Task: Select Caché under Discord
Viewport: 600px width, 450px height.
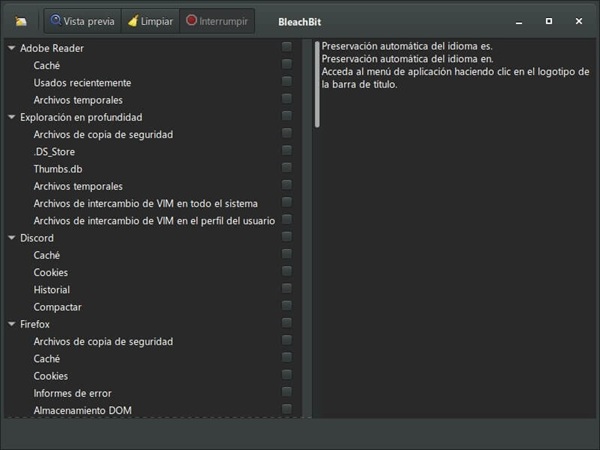Action: (47, 255)
